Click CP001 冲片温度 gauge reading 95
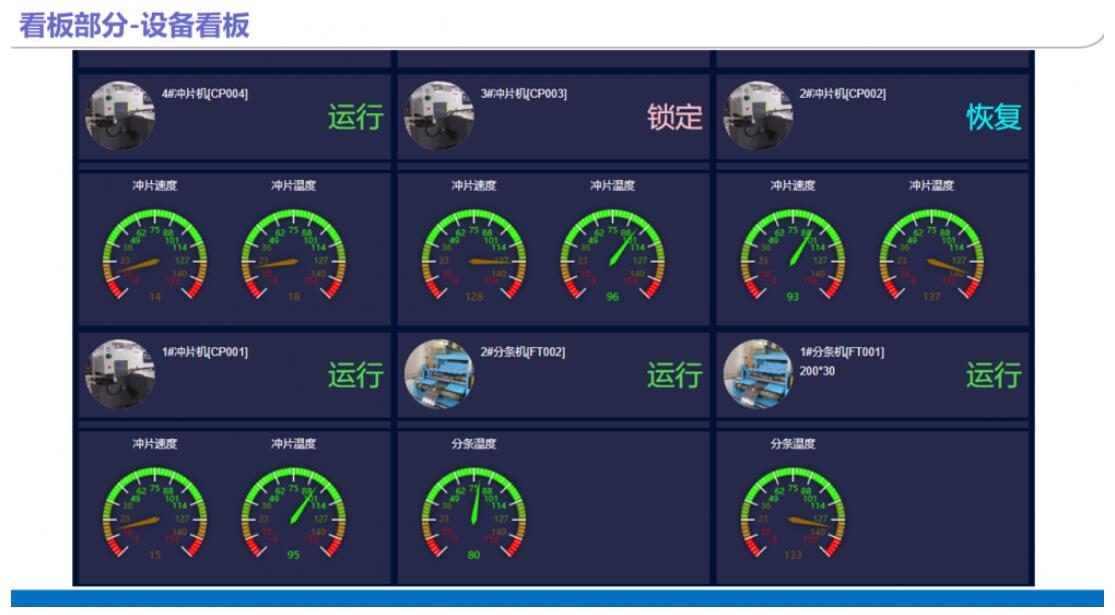 click(x=293, y=513)
